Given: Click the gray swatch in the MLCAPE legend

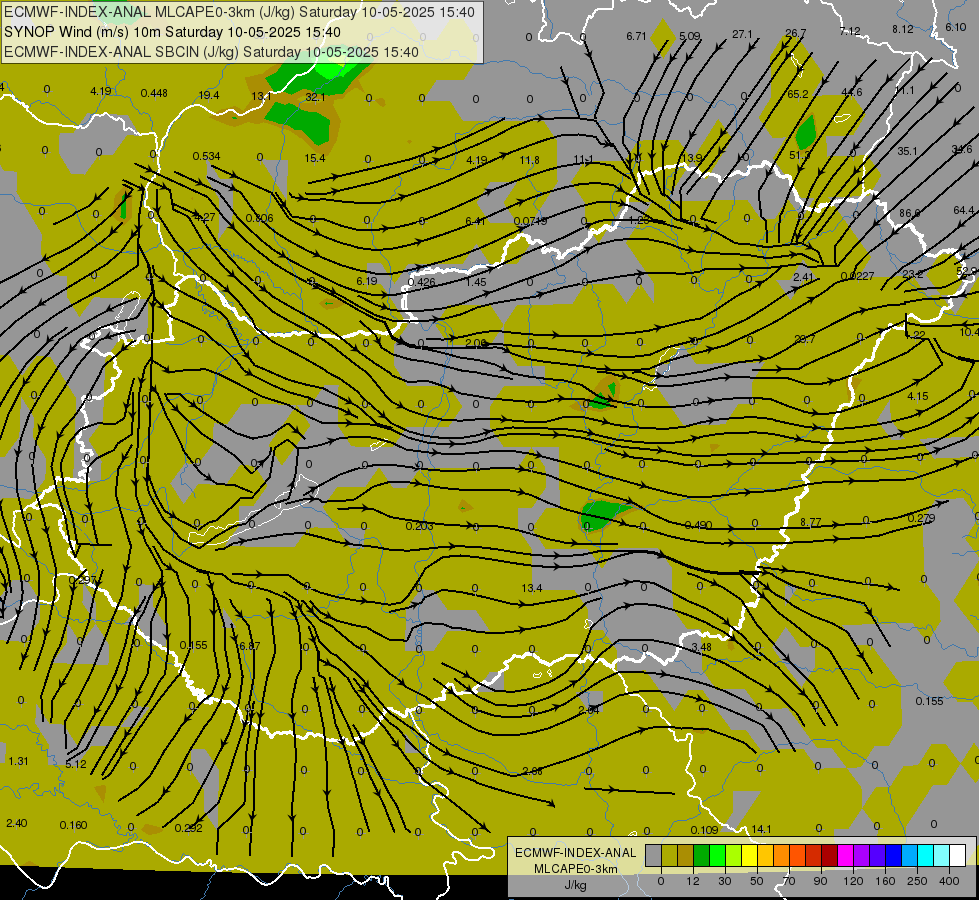Looking at the screenshot, I should coord(654,855).
